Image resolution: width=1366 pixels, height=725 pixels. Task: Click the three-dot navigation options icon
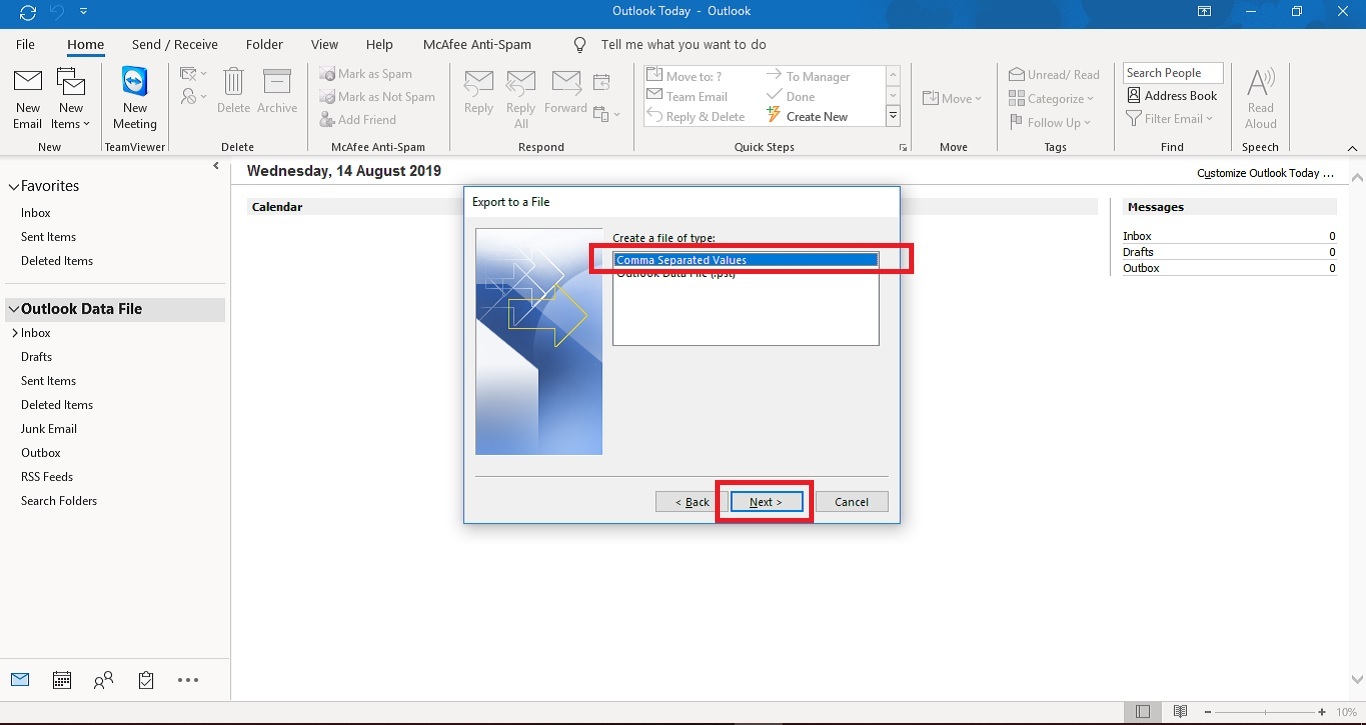point(188,680)
